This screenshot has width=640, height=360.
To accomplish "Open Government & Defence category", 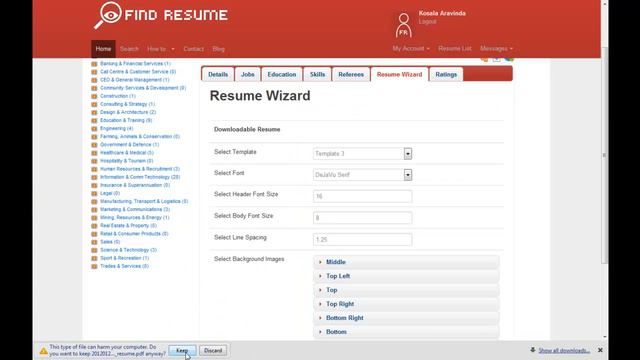I will (x=129, y=145).
